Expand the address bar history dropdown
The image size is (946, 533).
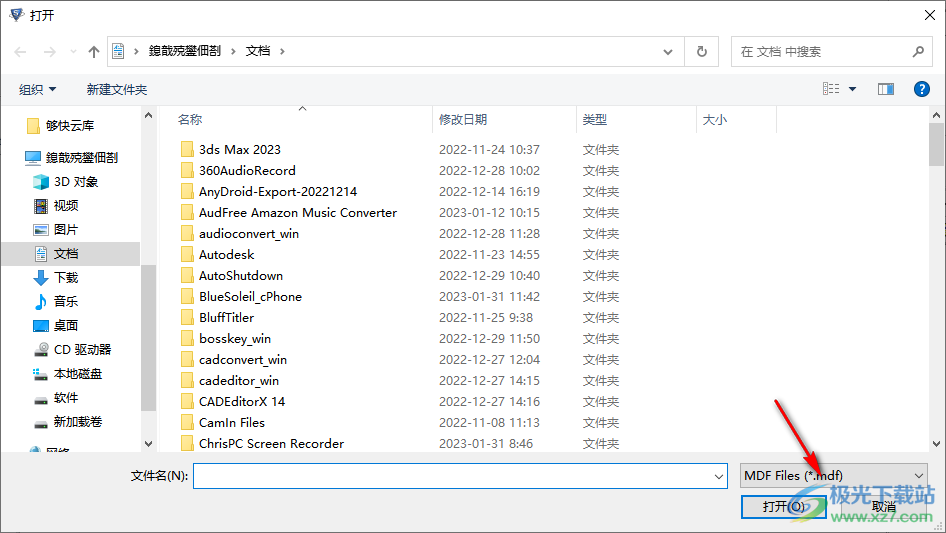pos(668,52)
